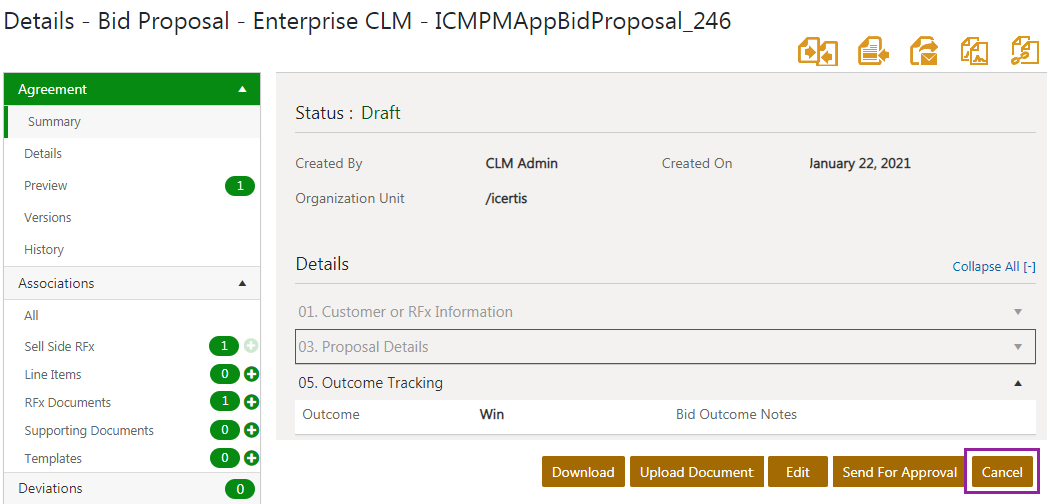The image size is (1047, 504).
Task: Click the Collapse All link
Action: pyautogui.click(x=993, y=267)
